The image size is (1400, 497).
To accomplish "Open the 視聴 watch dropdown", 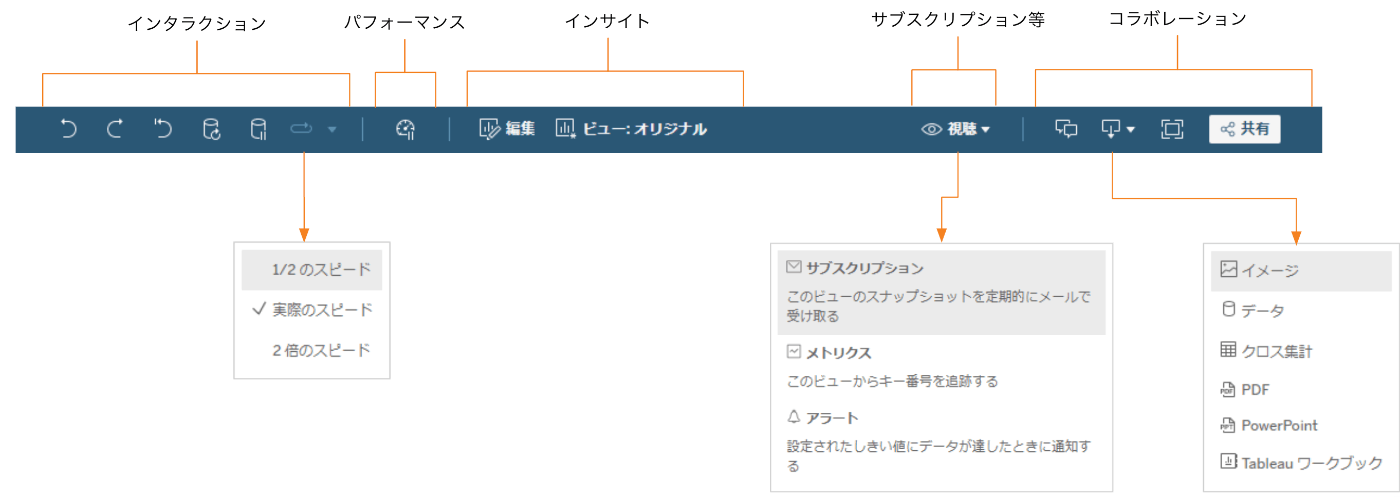I will pyautogui.click(x=956, y=128).
